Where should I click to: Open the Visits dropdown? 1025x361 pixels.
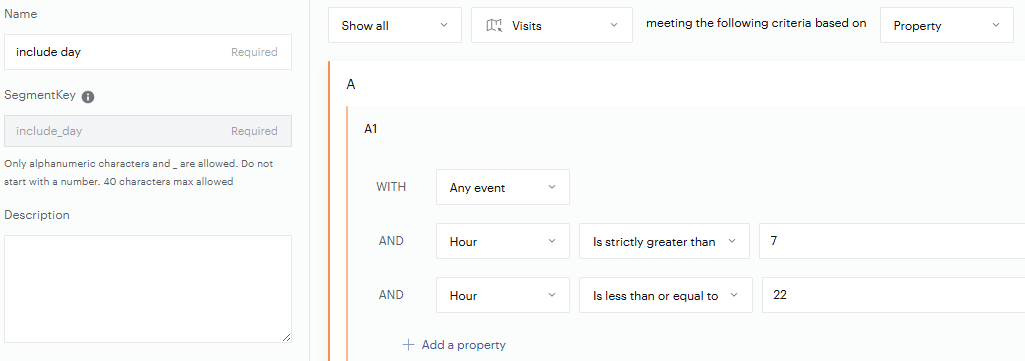coord(552,26)
